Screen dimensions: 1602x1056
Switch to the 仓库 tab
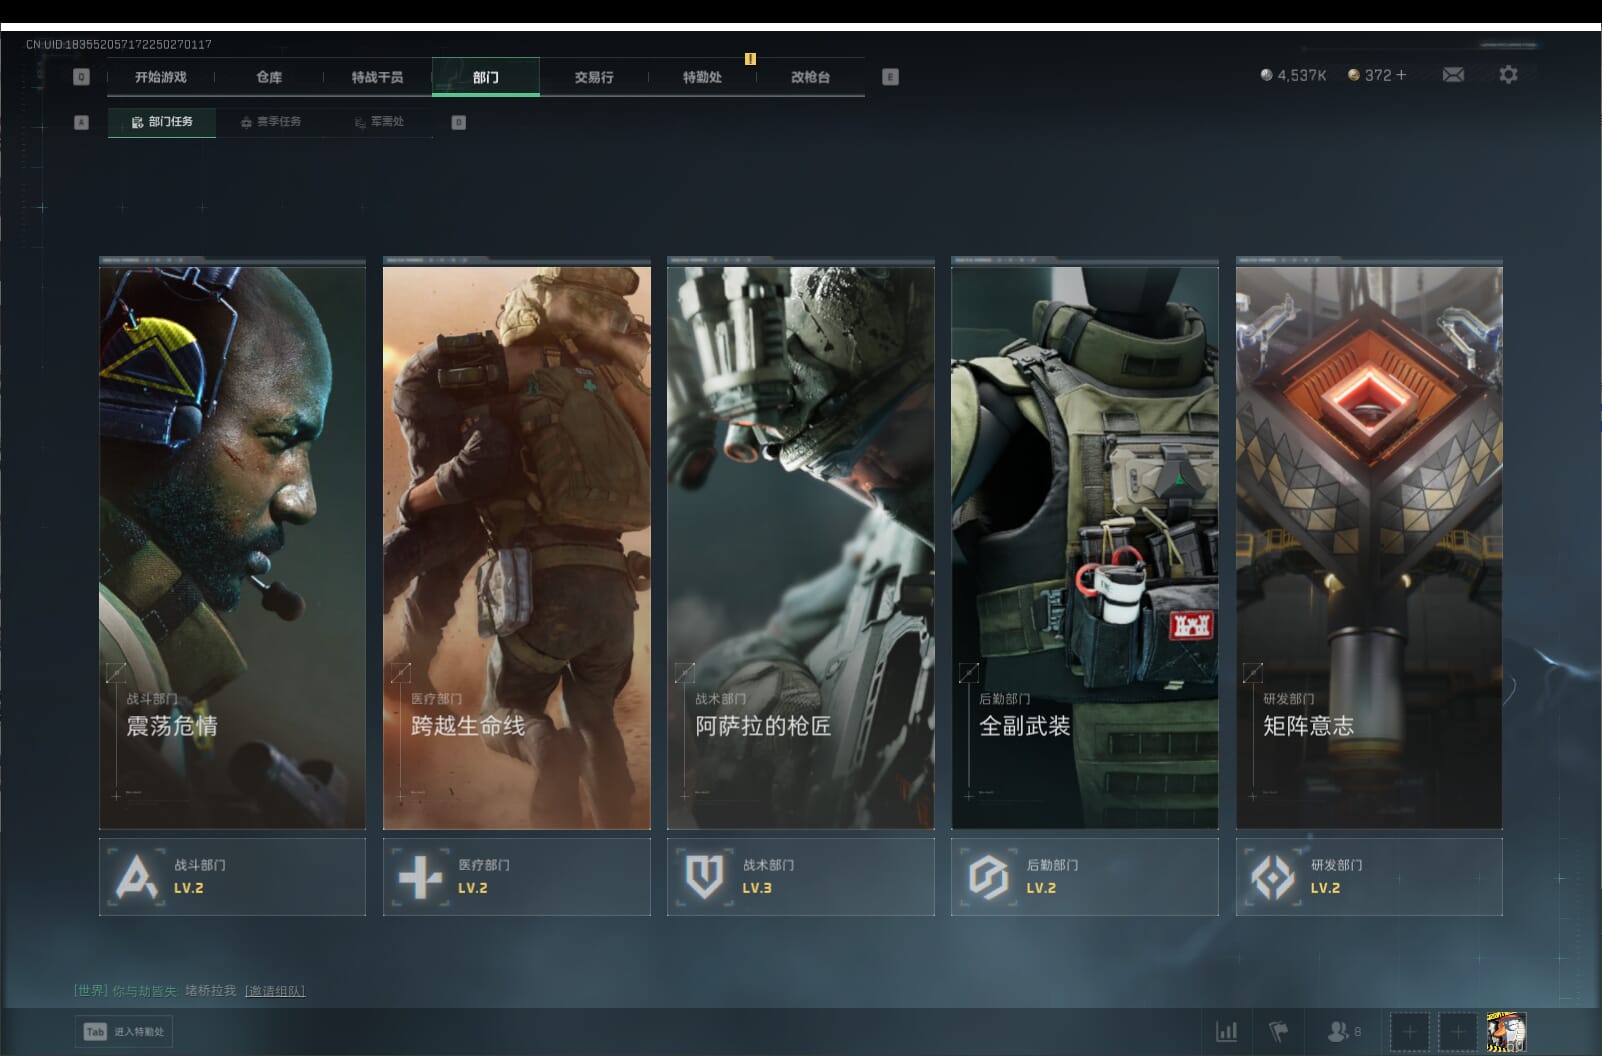(269, 77)
